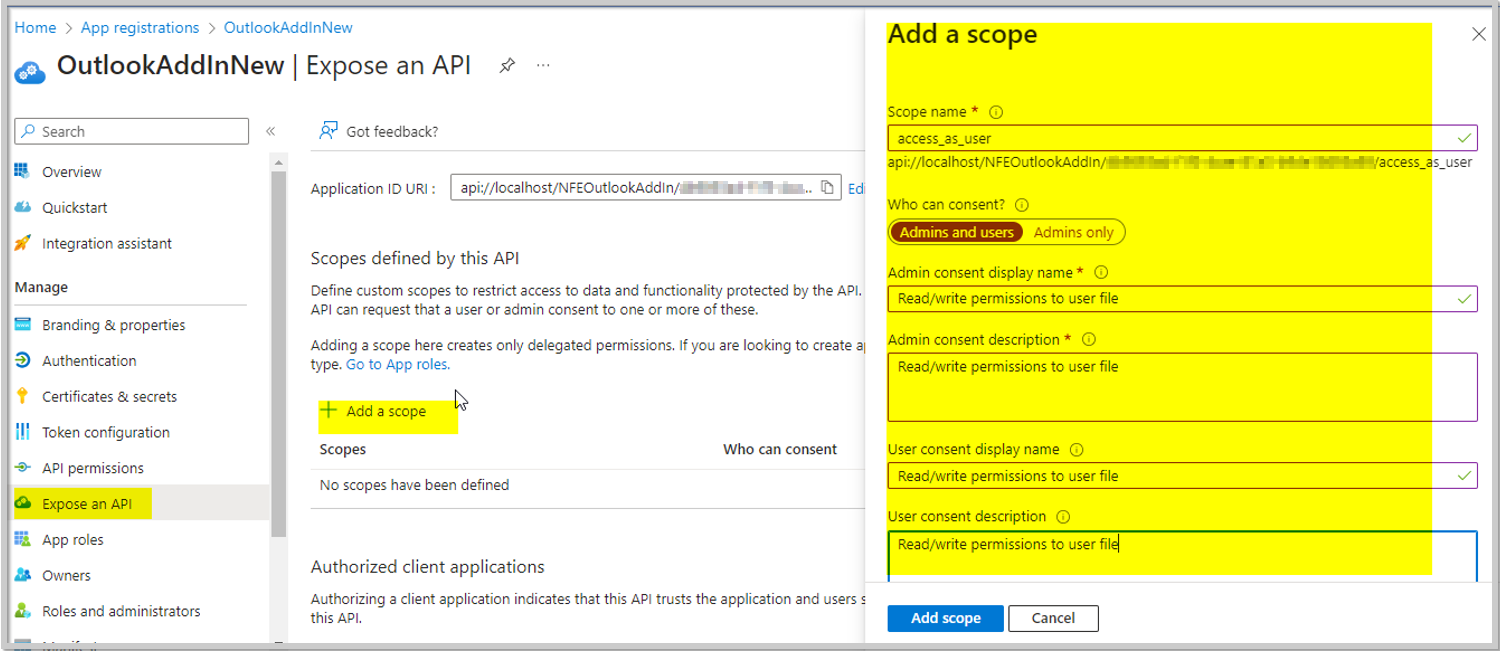
Task: Click the Add scope button
Action: tap(945, 618)
